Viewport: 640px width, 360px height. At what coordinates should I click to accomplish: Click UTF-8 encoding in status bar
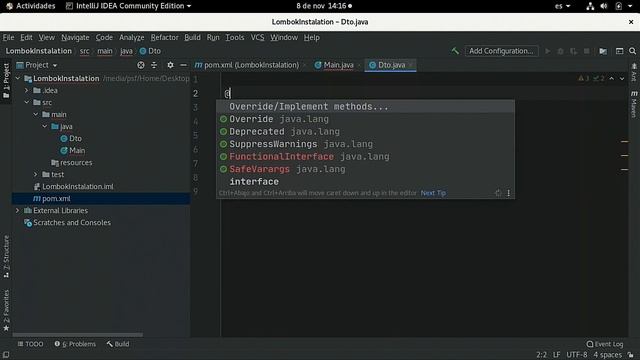(577, 355)
